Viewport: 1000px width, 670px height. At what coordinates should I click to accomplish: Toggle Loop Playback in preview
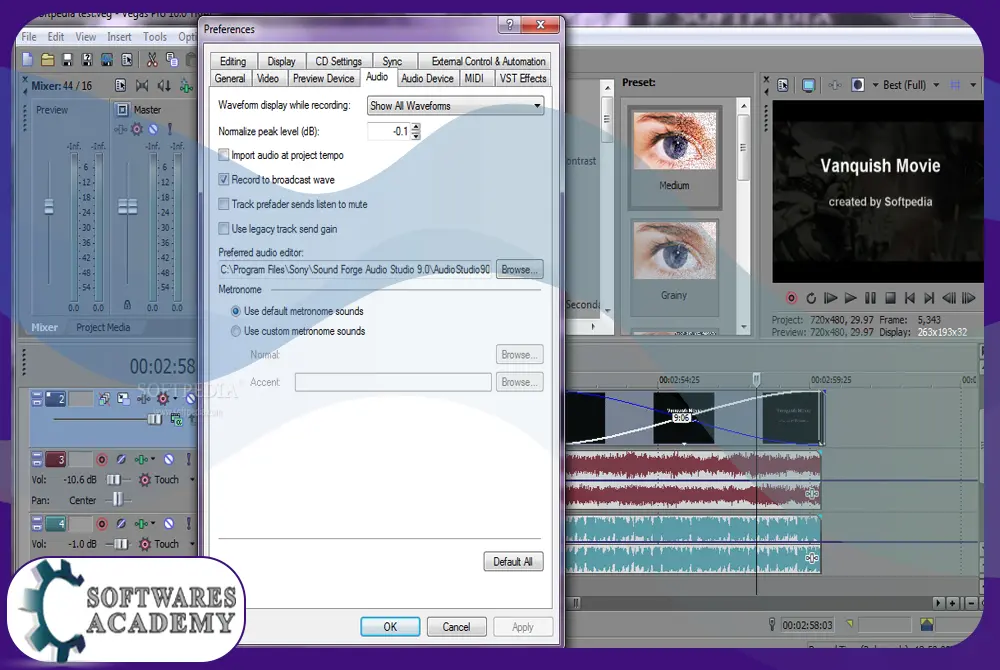tap(811, 298)
